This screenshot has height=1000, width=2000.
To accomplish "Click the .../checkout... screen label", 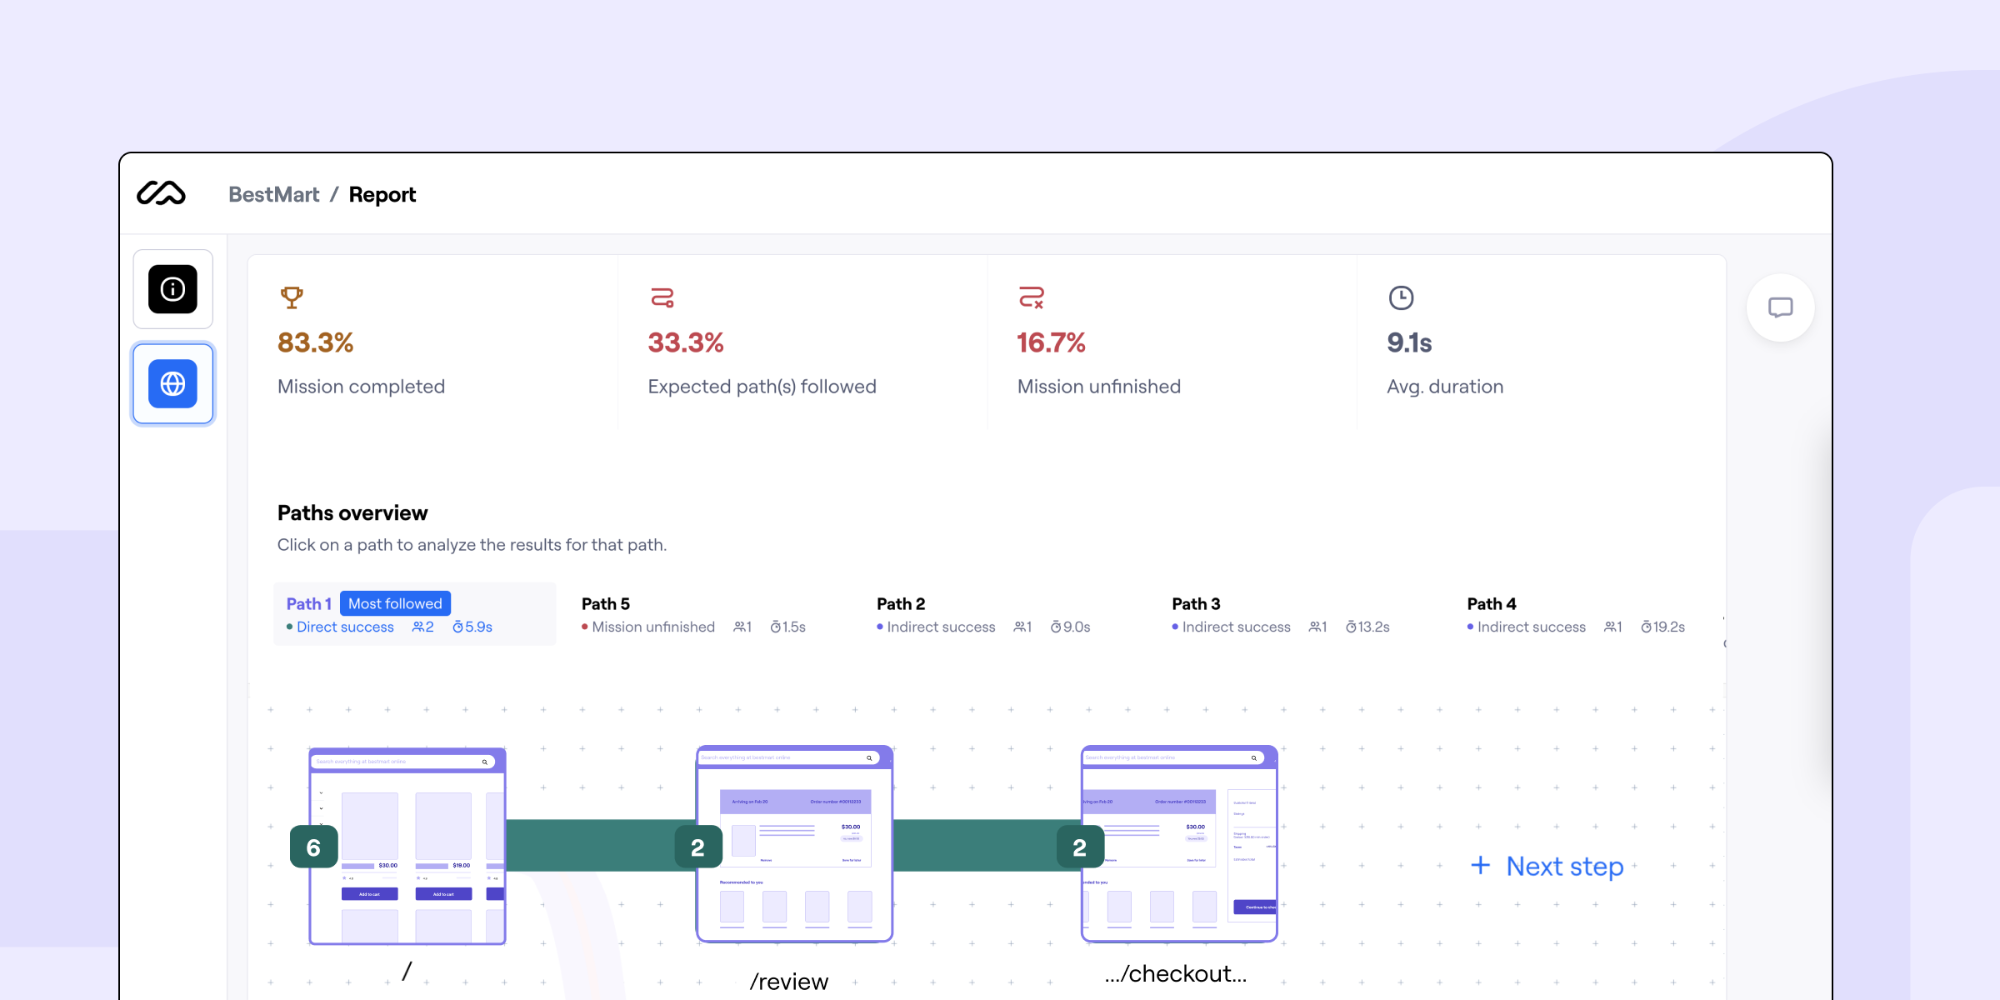I will point(1176,973).
